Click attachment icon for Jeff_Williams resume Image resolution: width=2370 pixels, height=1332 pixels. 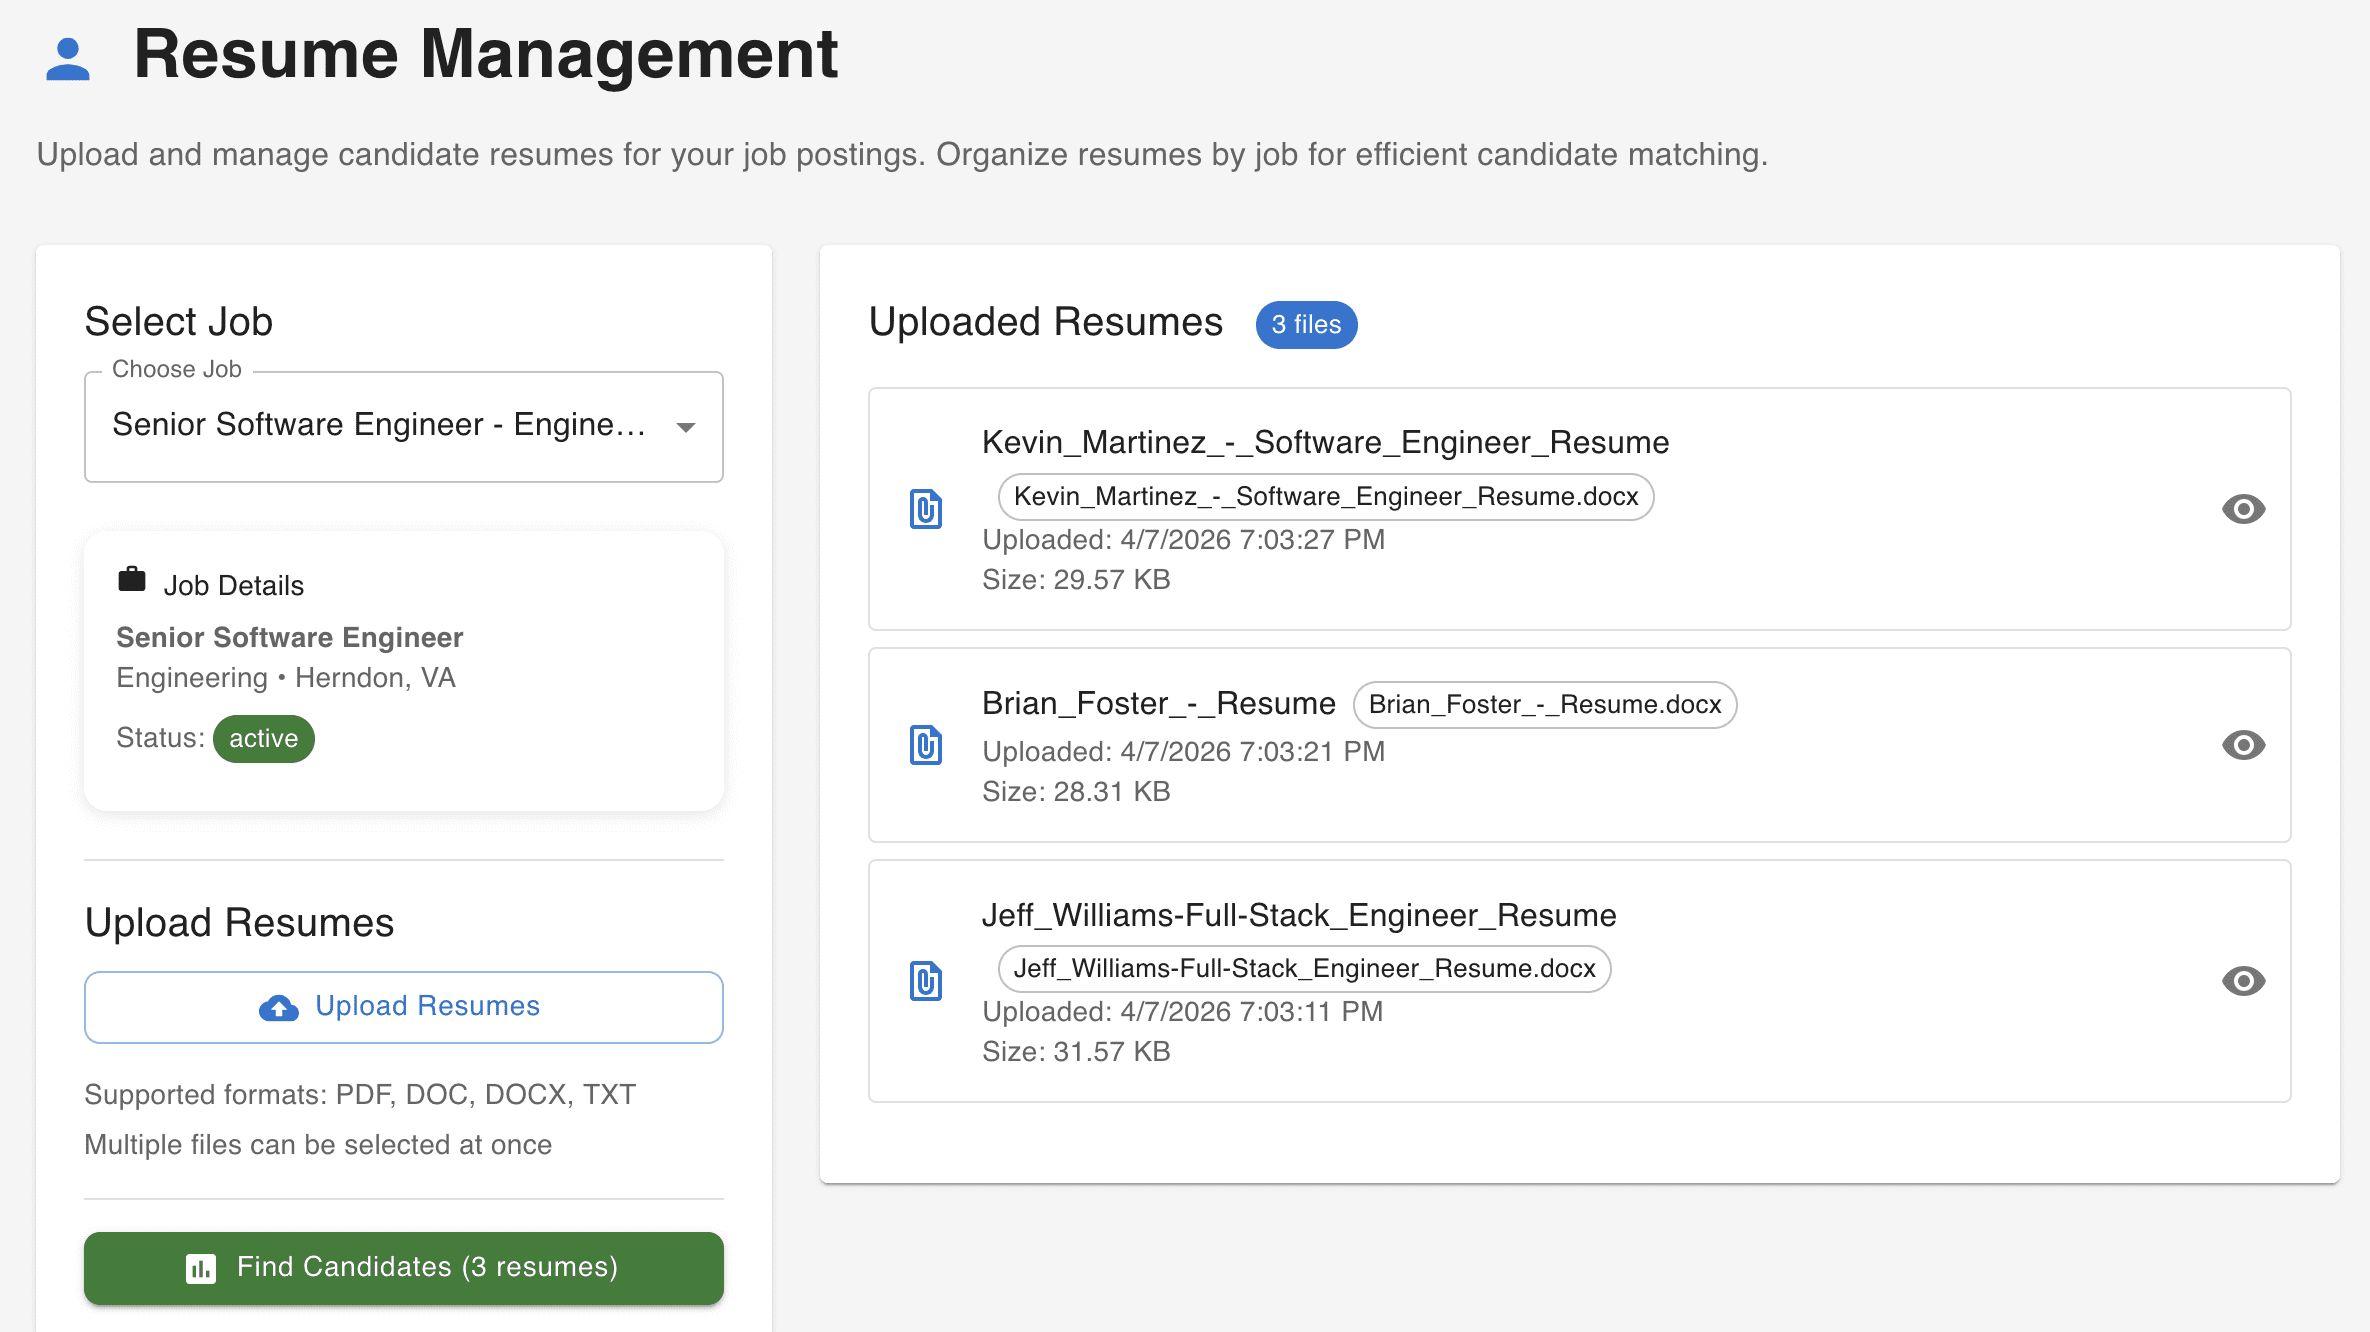pos(926,981)
